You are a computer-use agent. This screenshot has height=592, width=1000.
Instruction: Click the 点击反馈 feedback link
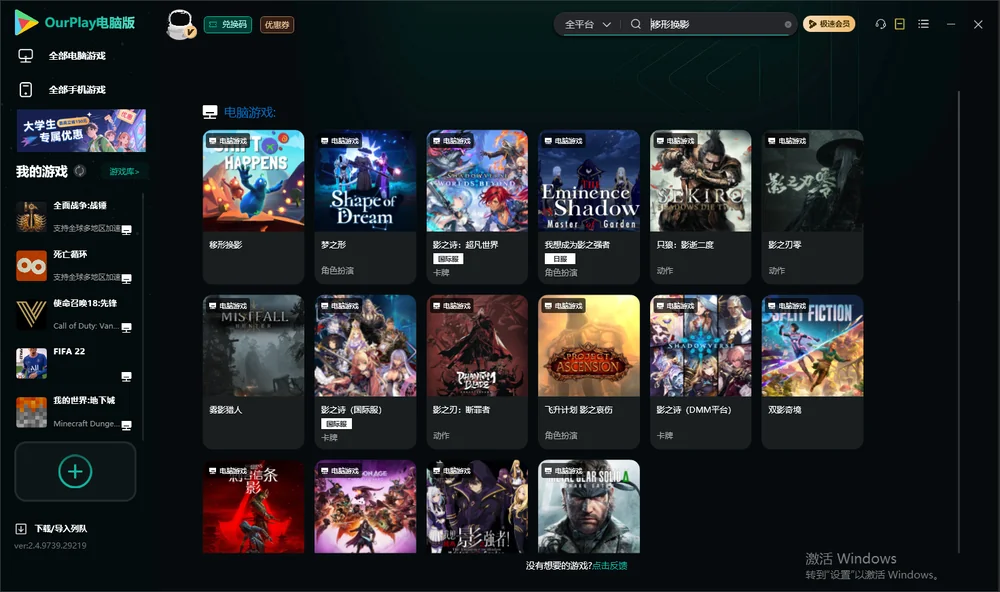coord(610,566)
